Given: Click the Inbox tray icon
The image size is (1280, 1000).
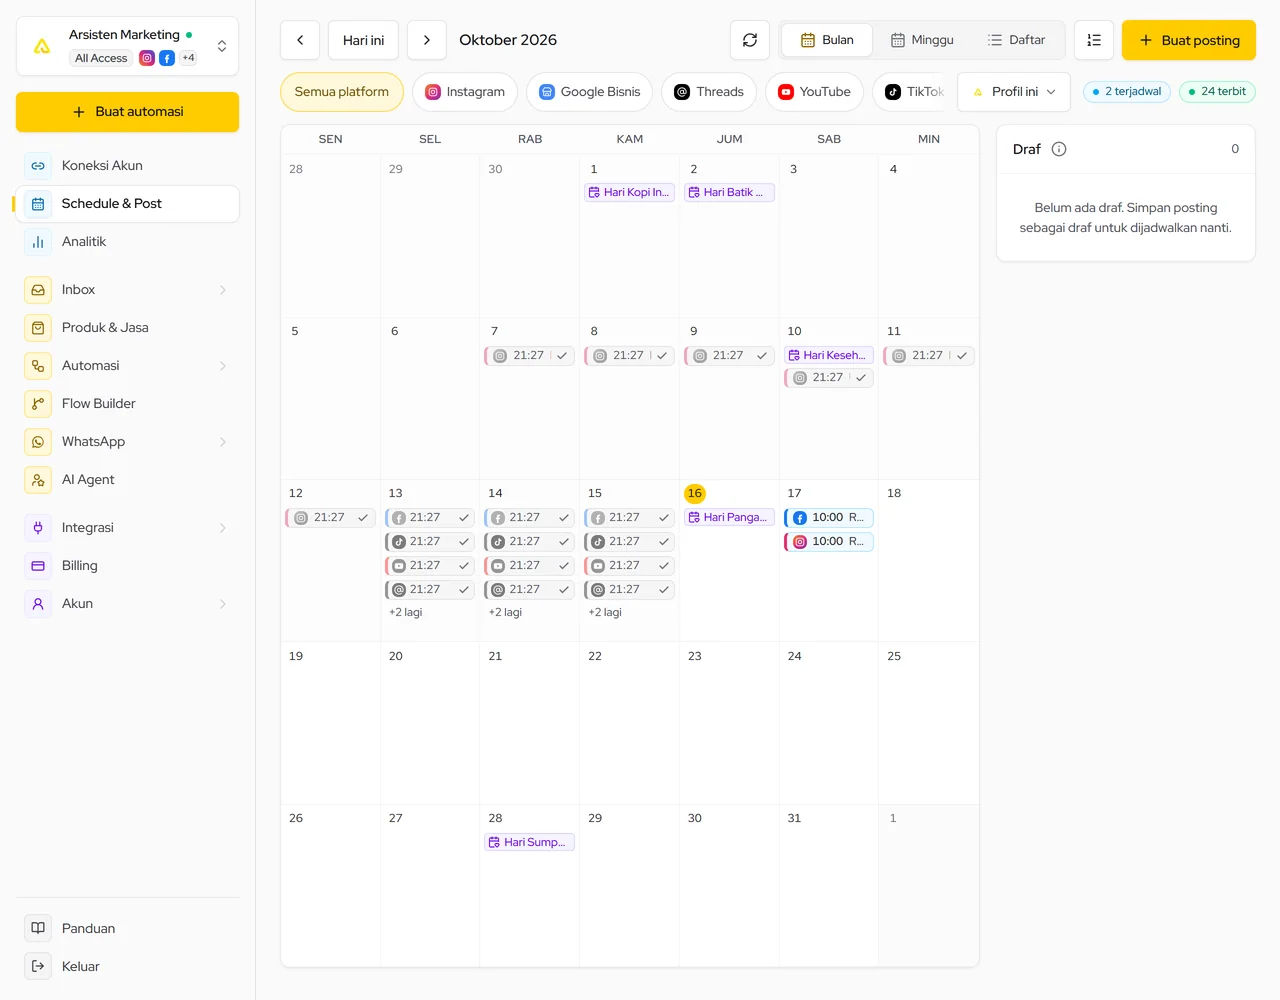Looking at the screenshot, I should pos(38,290).
